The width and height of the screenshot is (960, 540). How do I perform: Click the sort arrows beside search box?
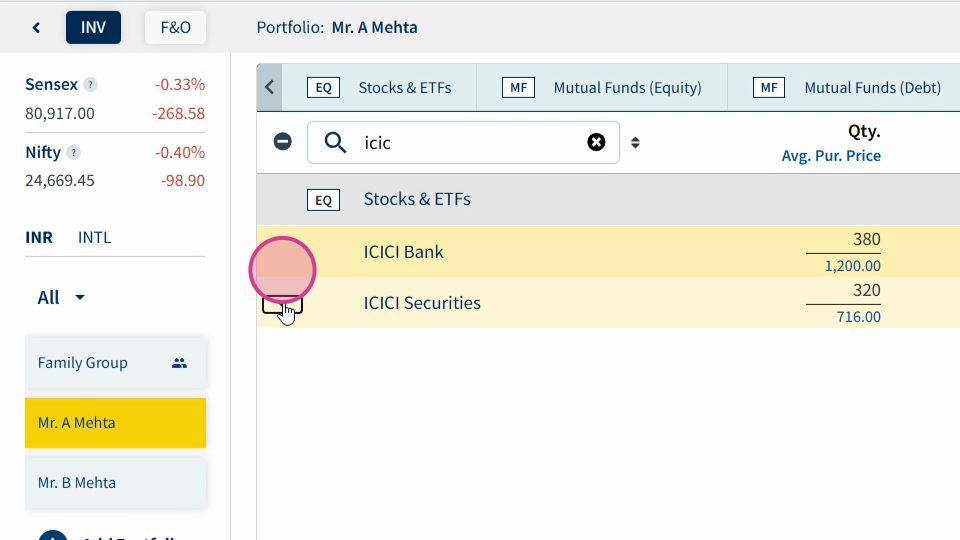coord(635,143)
